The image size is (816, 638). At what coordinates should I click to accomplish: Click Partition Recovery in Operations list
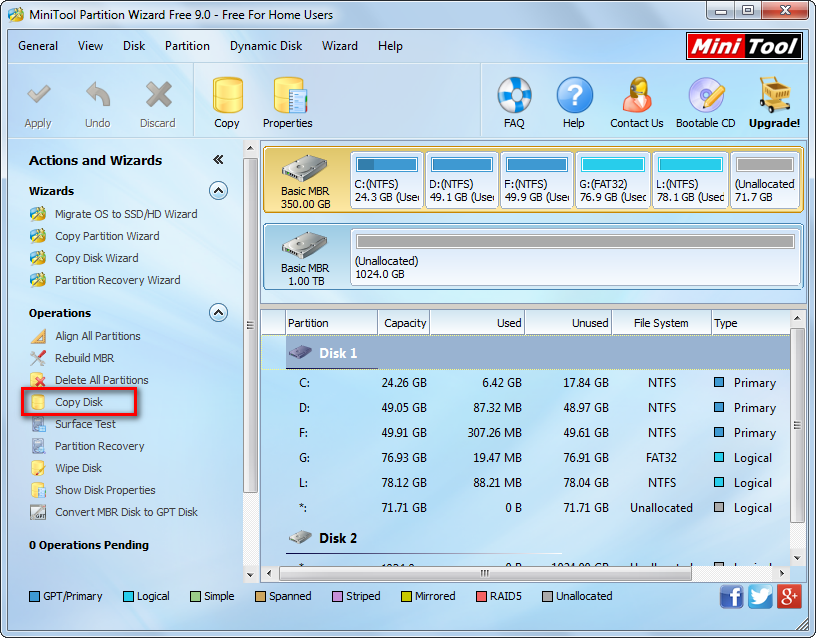click(99, 446)
